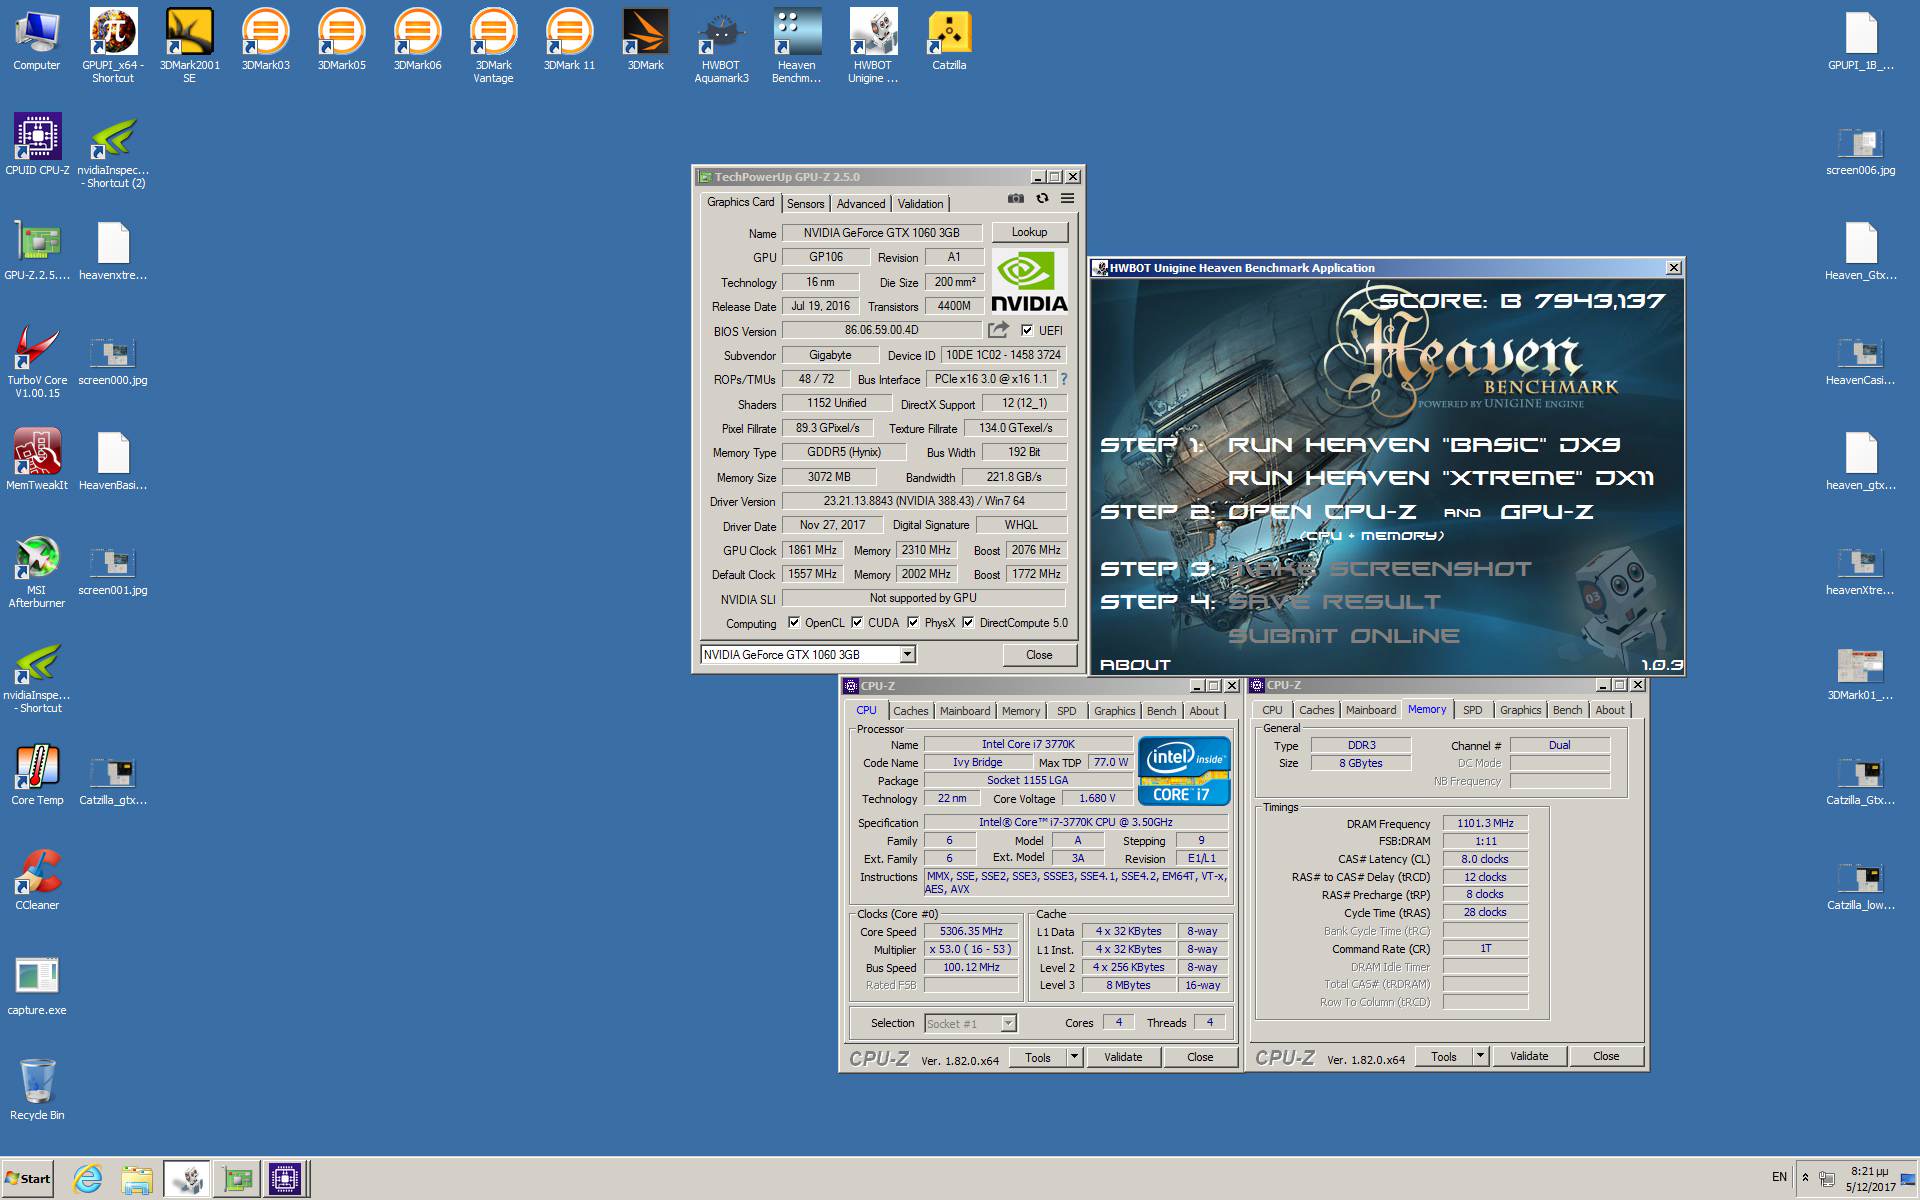Select the CPUID CPU-Z desktop icon
The height and width of the screenshot is (1200, 1920).
click(37, 144)
